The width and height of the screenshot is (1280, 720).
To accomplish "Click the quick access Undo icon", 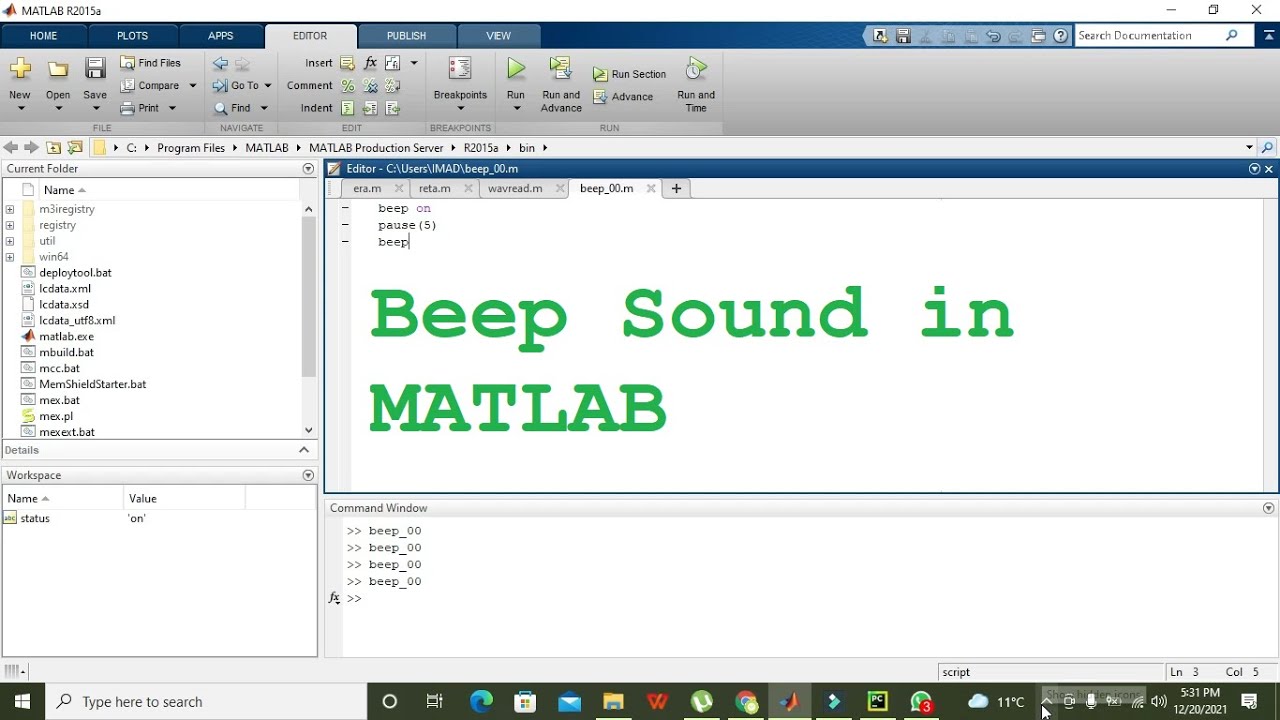I will tap(993, 36).
